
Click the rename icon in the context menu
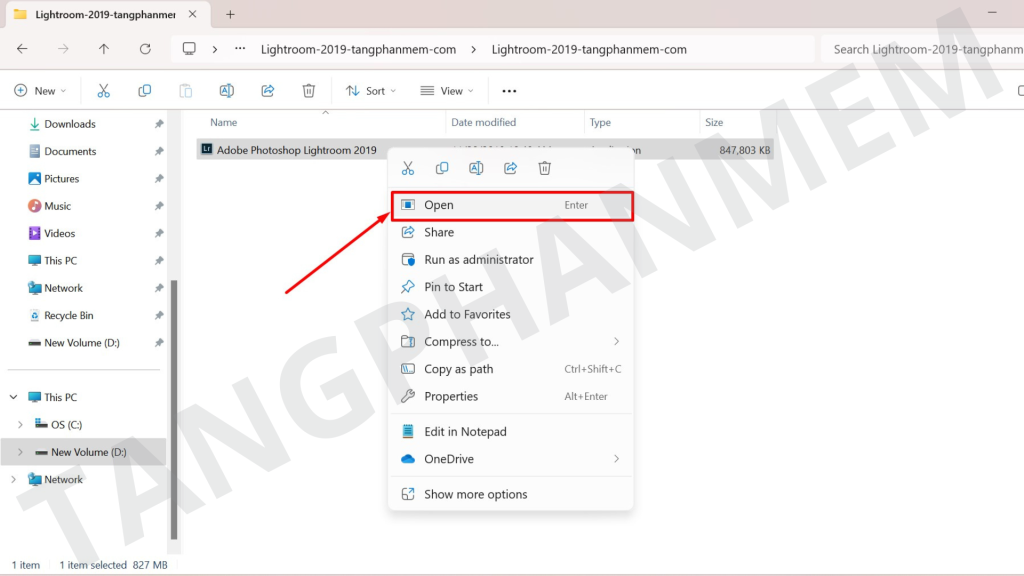(x=476, y=168)
